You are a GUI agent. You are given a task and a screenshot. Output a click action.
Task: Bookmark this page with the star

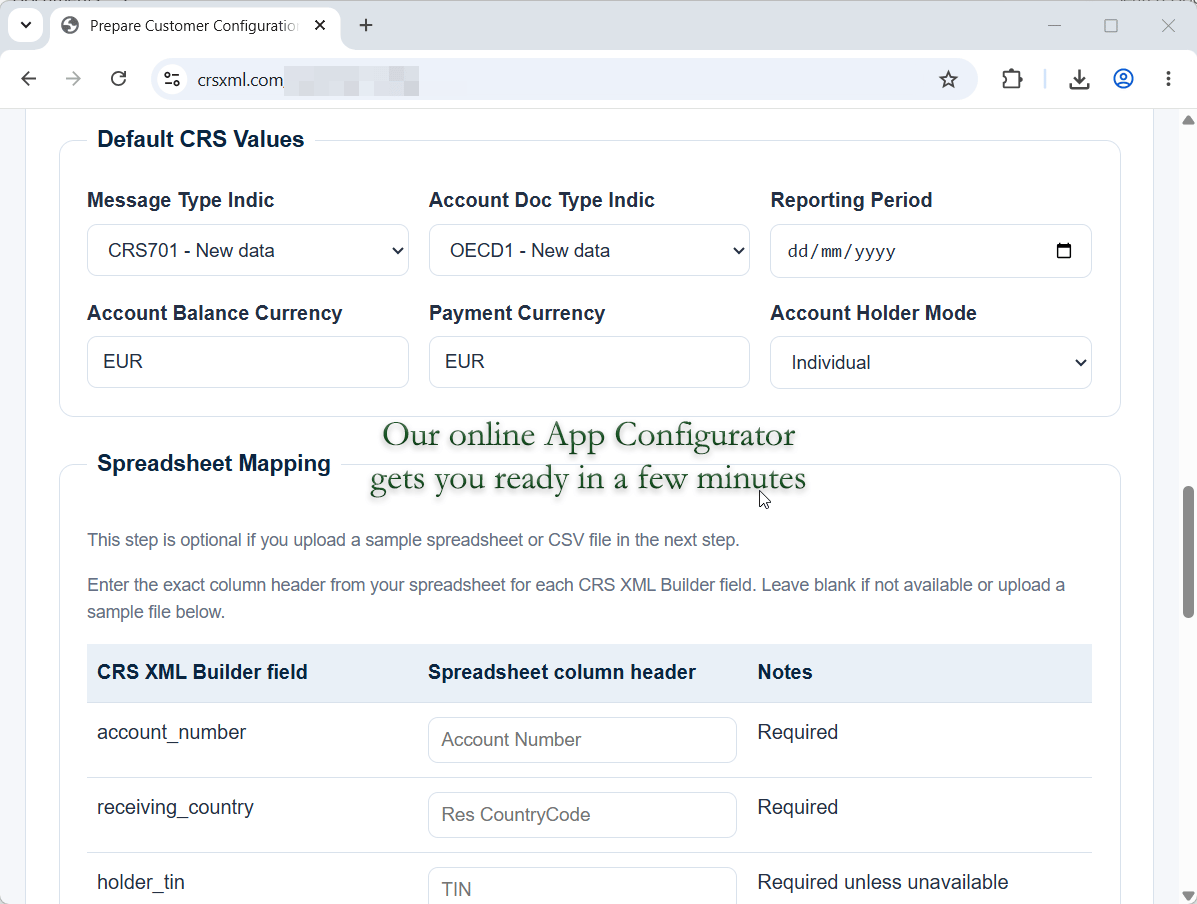pos(948,79)
